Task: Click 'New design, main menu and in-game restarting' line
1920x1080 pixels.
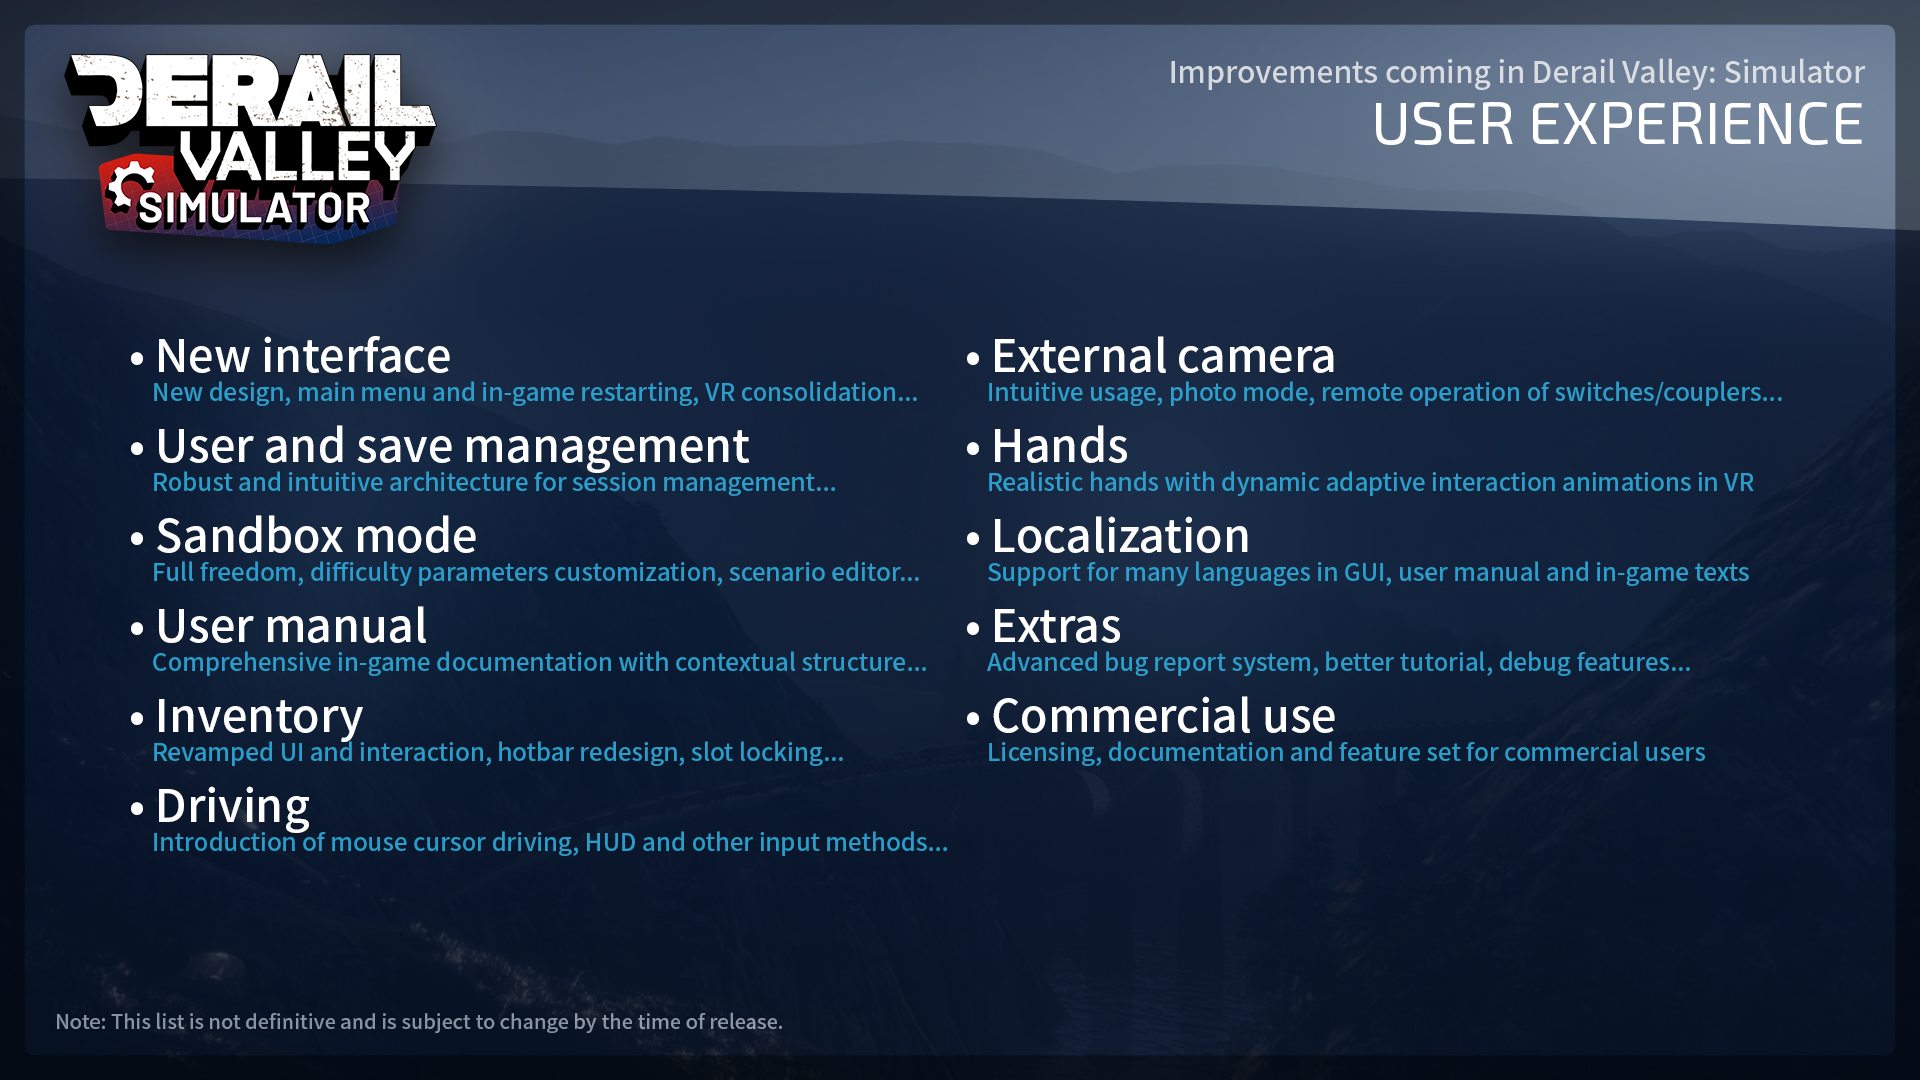Action: point(535,392)
